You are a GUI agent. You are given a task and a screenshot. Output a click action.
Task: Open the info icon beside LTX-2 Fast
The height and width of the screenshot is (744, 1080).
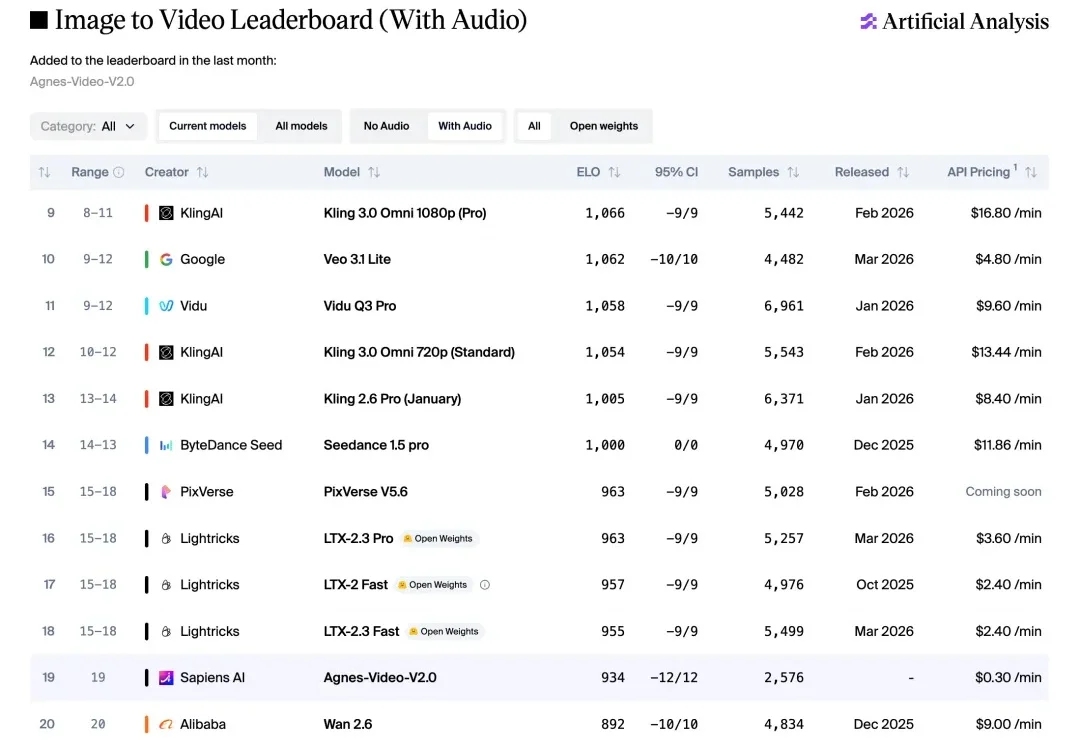[485, 585]
